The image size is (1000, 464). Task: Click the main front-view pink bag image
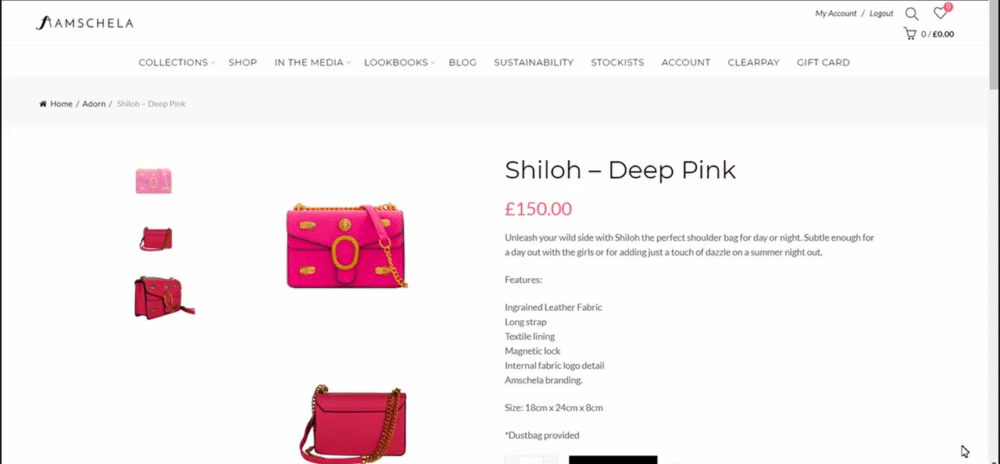click(x=347, y=245)
